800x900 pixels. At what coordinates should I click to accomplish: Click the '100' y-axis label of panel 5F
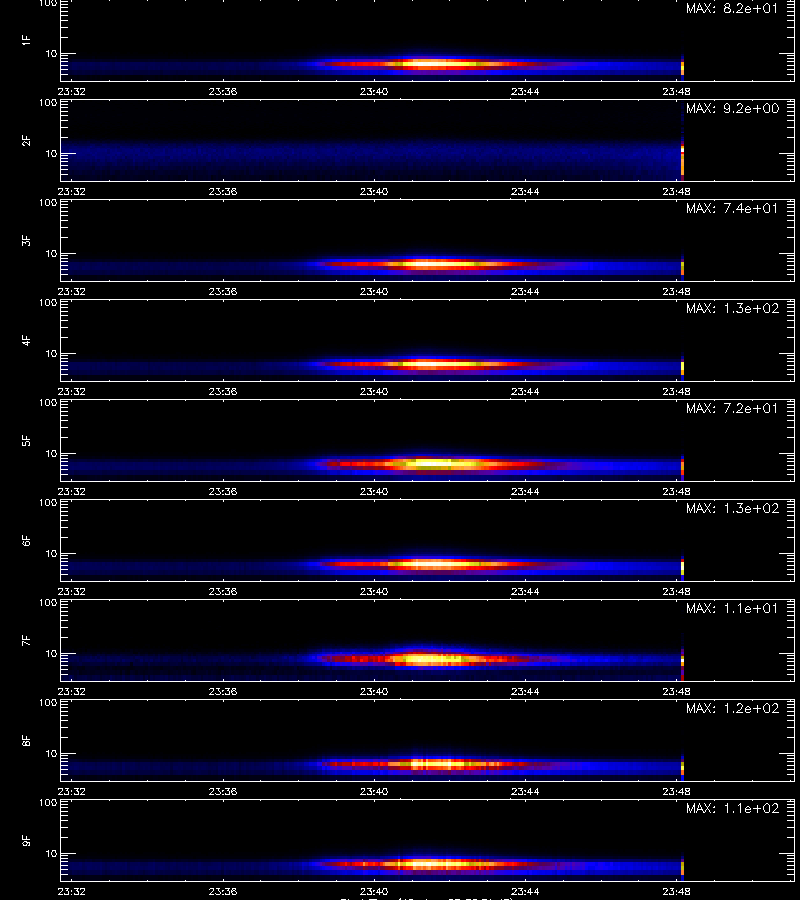click(48, 403)
